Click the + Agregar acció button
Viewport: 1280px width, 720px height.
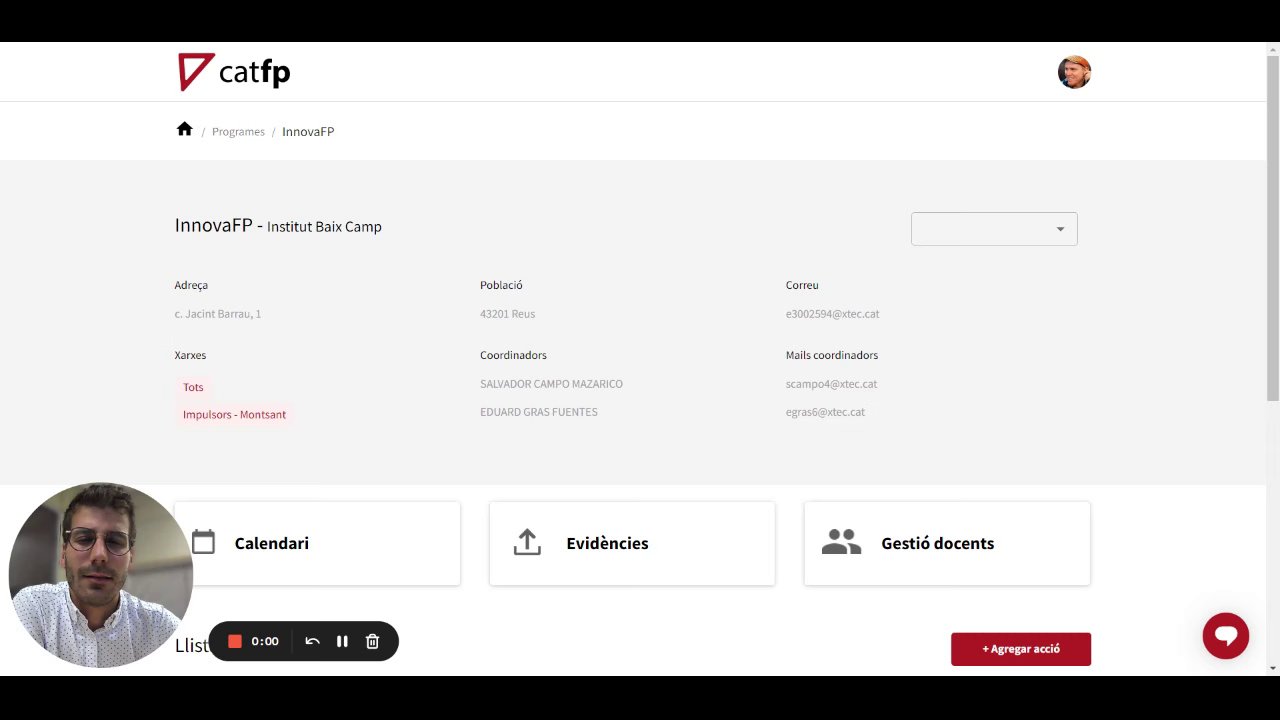coord(1021,649)
